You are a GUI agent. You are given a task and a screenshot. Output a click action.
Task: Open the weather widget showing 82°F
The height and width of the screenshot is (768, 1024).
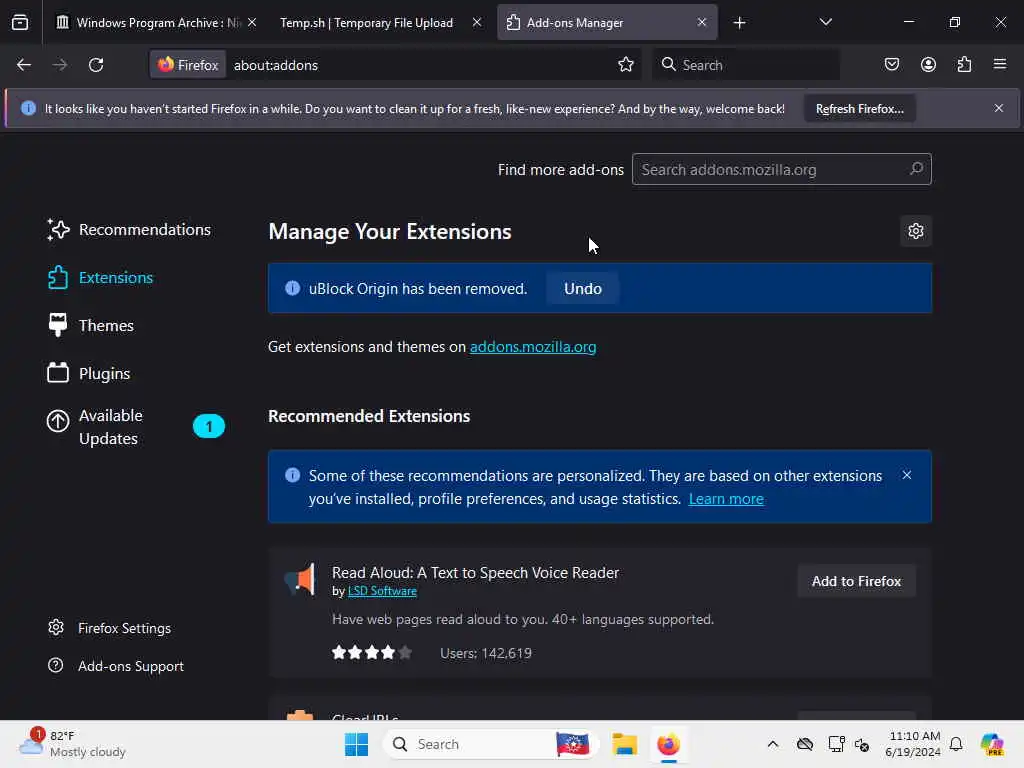coord(72,744)
